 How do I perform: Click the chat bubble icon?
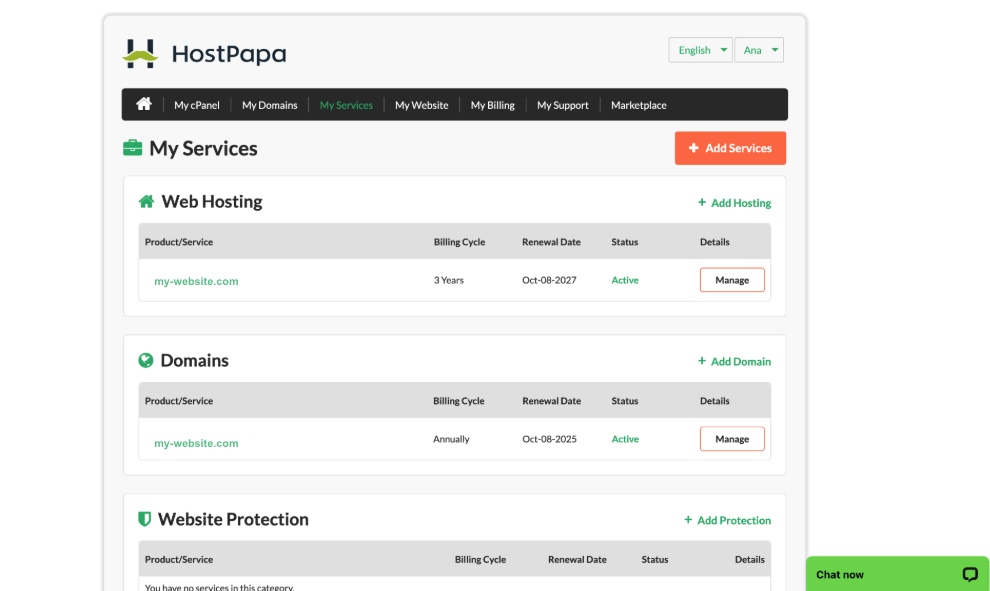[970, 574]
